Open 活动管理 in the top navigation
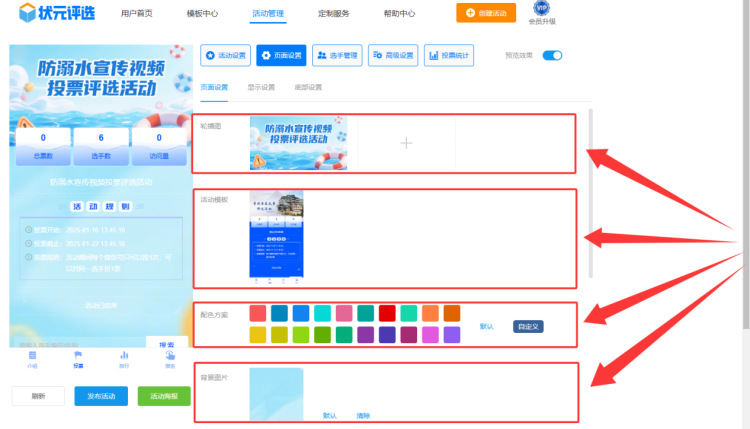Viewport: 750px width, 429px height. point(267,14)
